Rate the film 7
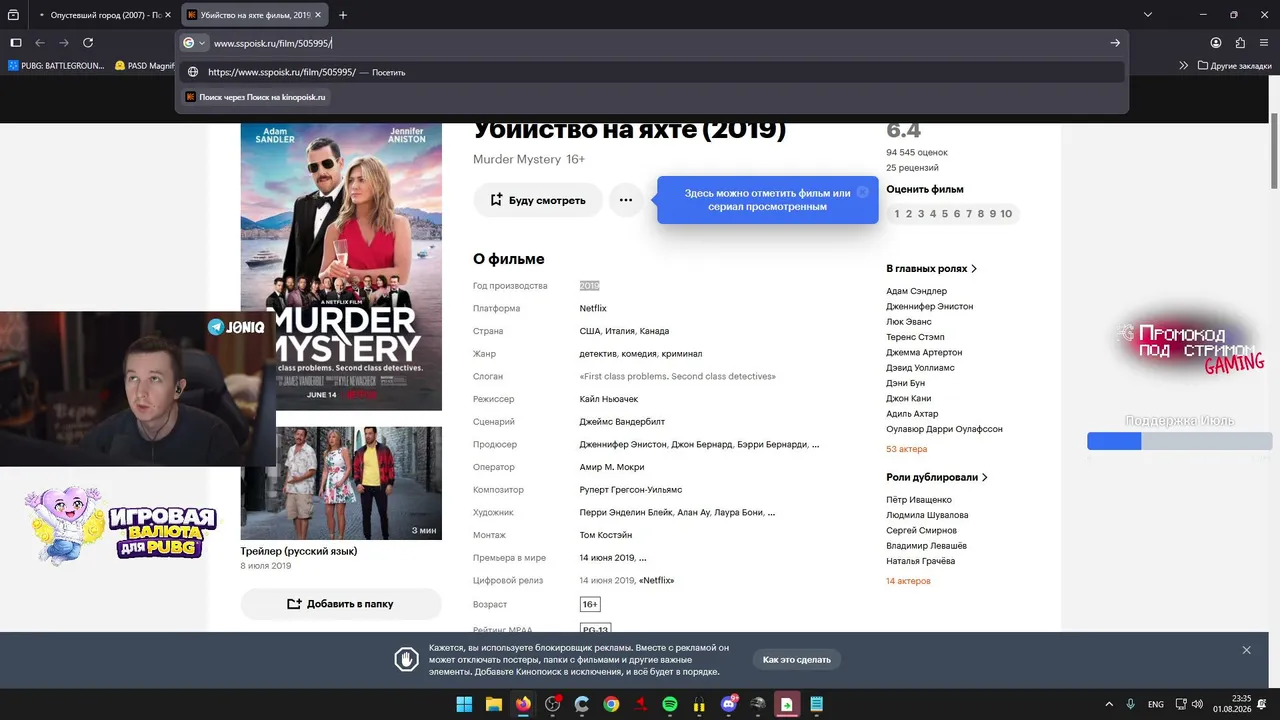The height and width of the screenshot is (720, 1280). pyautogui.click(x=969, y=214)
